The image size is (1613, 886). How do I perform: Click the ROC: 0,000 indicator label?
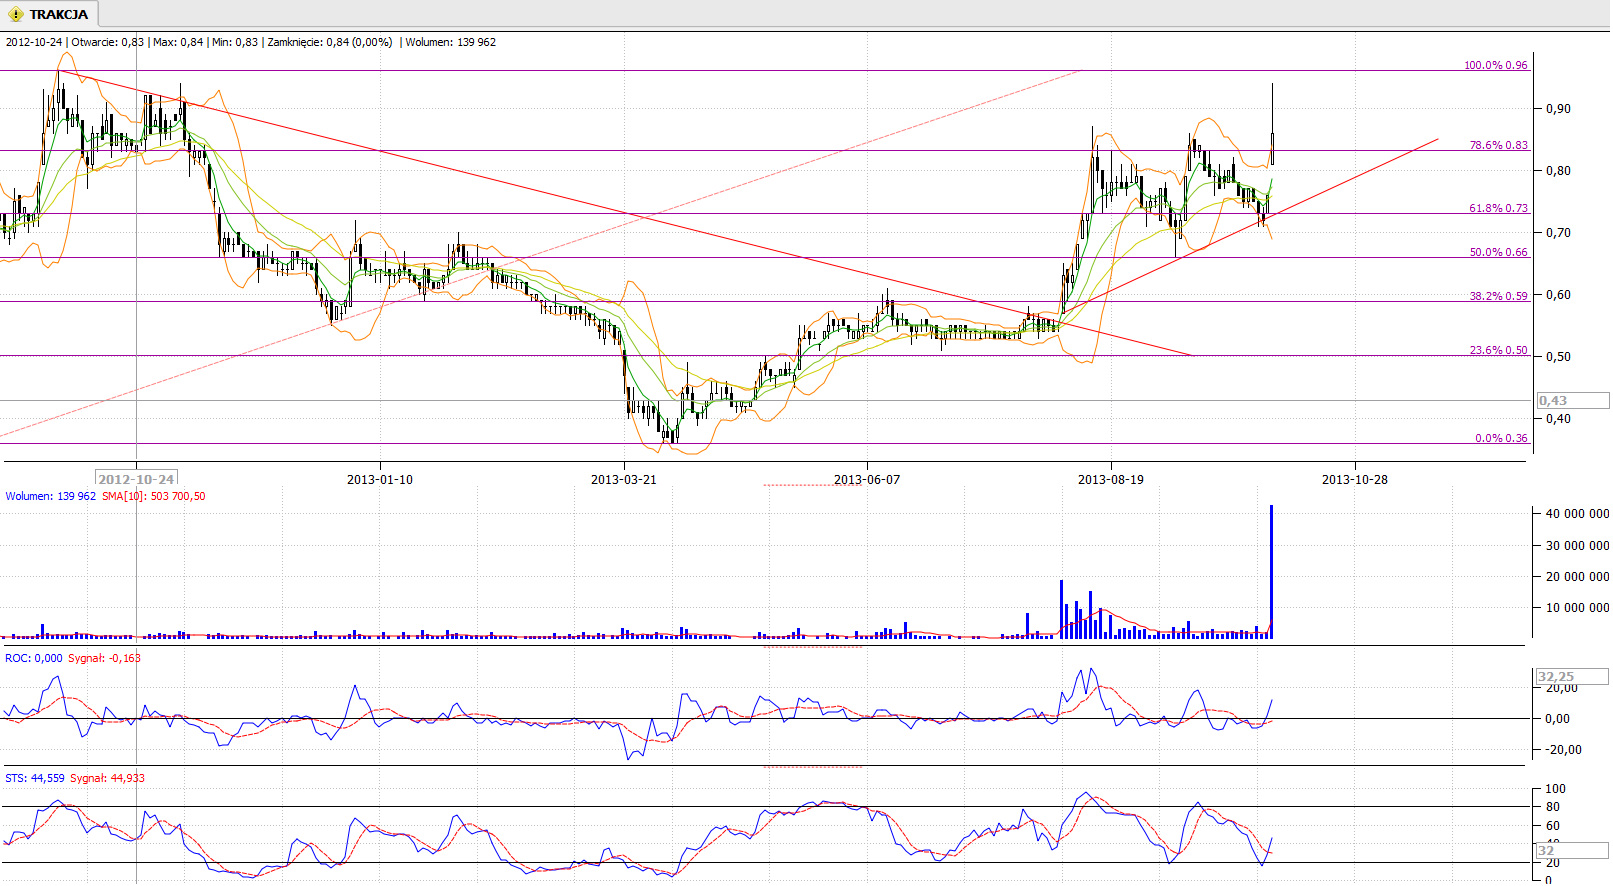34,658
